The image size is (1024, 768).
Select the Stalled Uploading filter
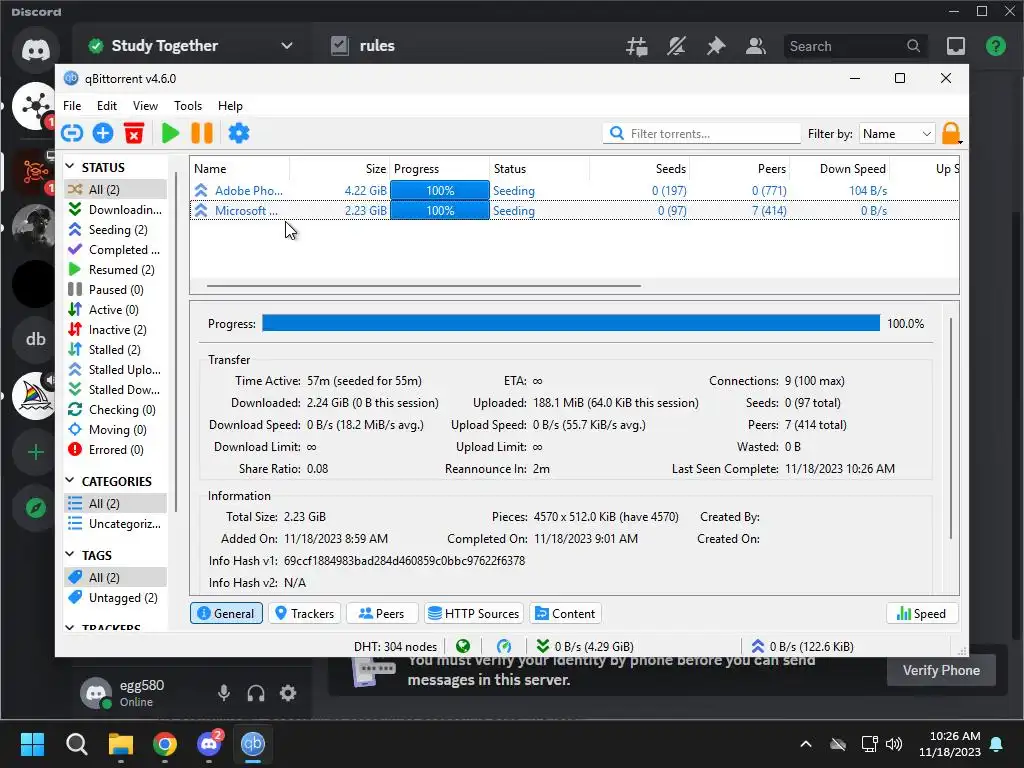pos(116,370)
